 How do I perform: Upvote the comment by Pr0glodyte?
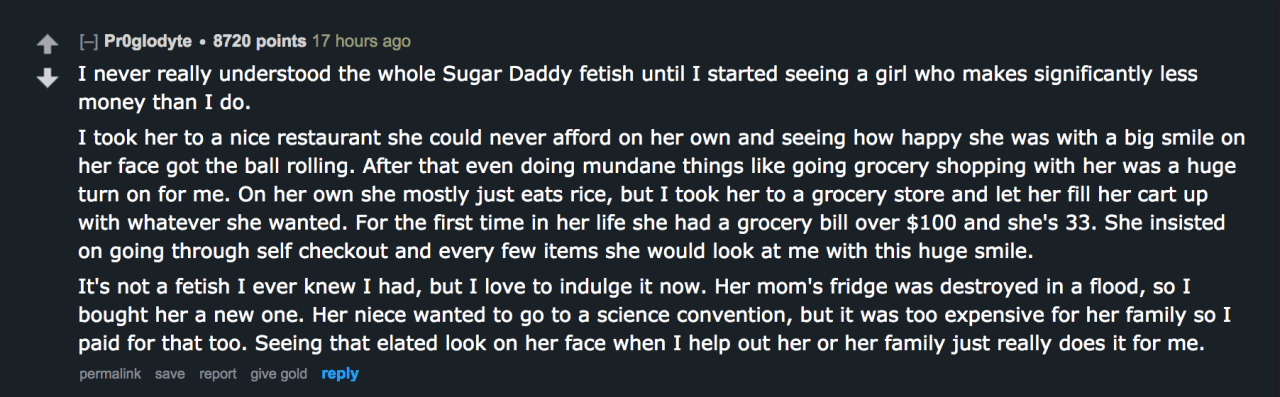pyautogui.click(x=47, y=44)
